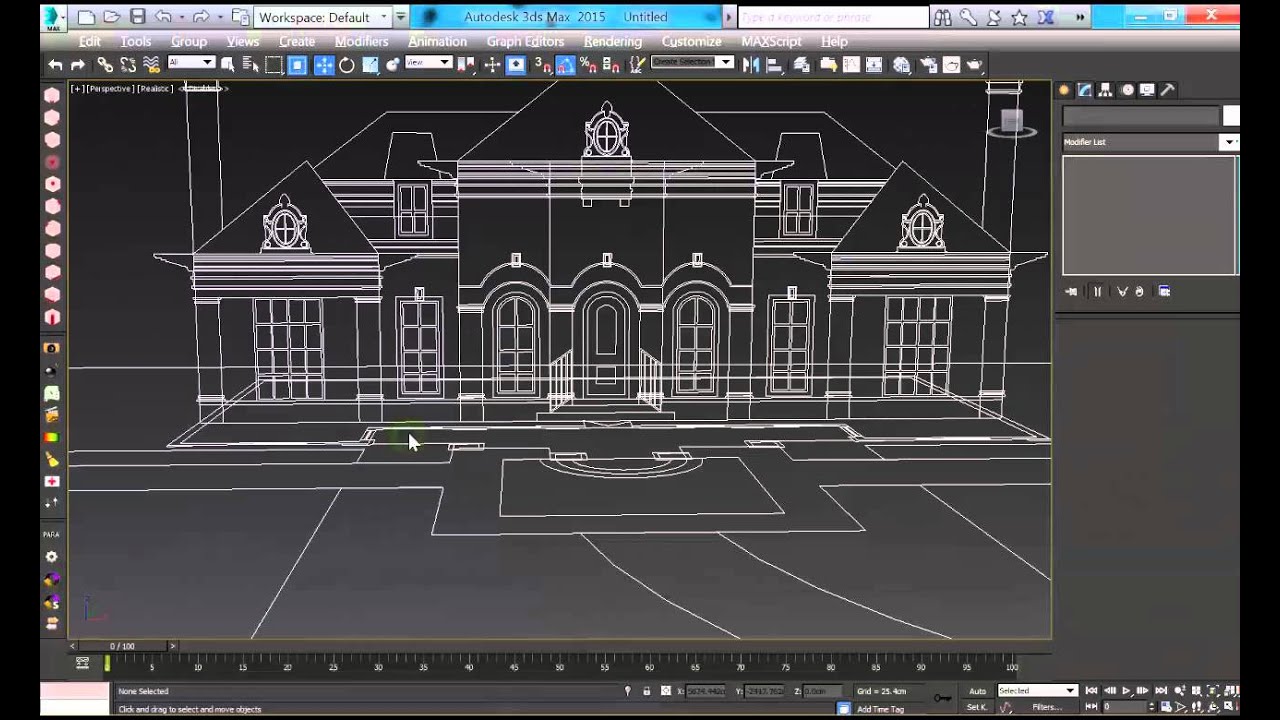Select the Unlink Selection tool
The image size is (1280, 720).
coord(128,65)
